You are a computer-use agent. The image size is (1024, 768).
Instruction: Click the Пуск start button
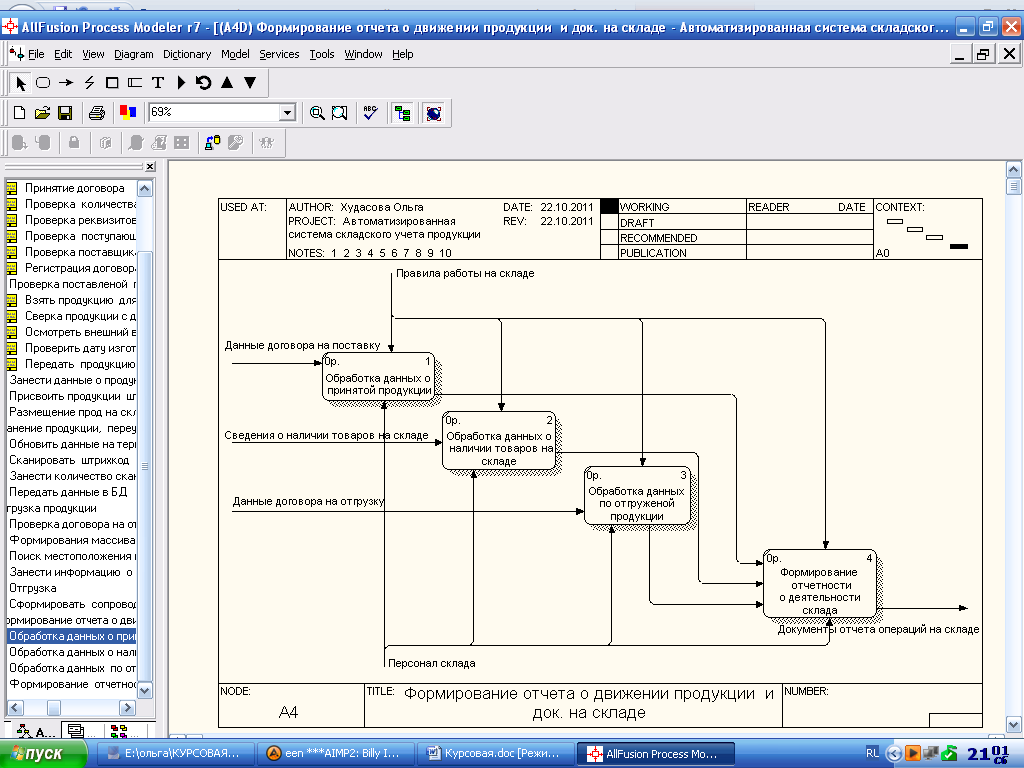(x=43, y=754)
